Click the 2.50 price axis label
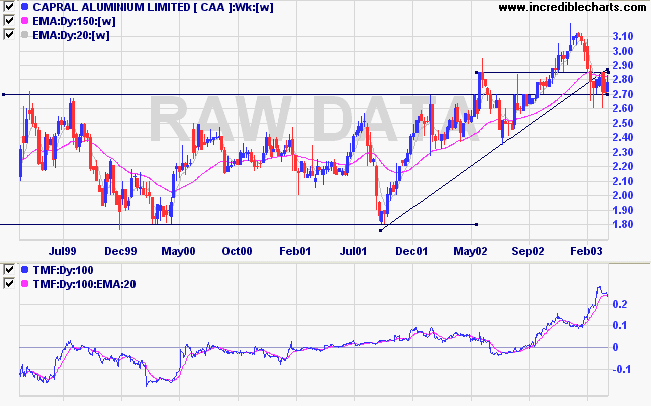Image resolution: width=651 pixels, height=406 pixels. (623, 123)
